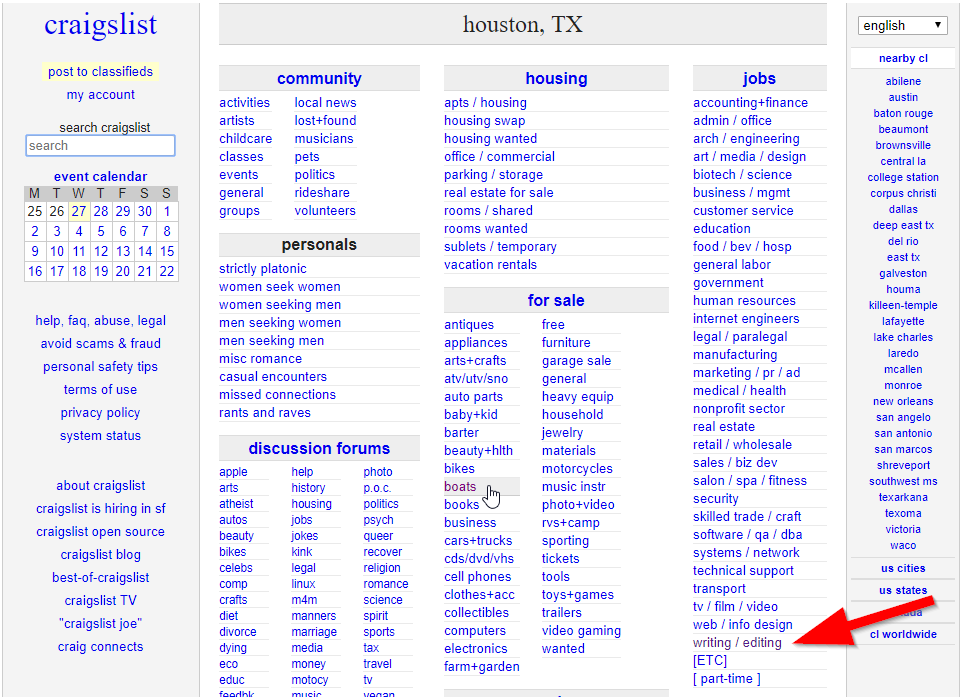Screen dimensions: 970x697
Task: Open vacation rentals link
Action: pos(491,265)
